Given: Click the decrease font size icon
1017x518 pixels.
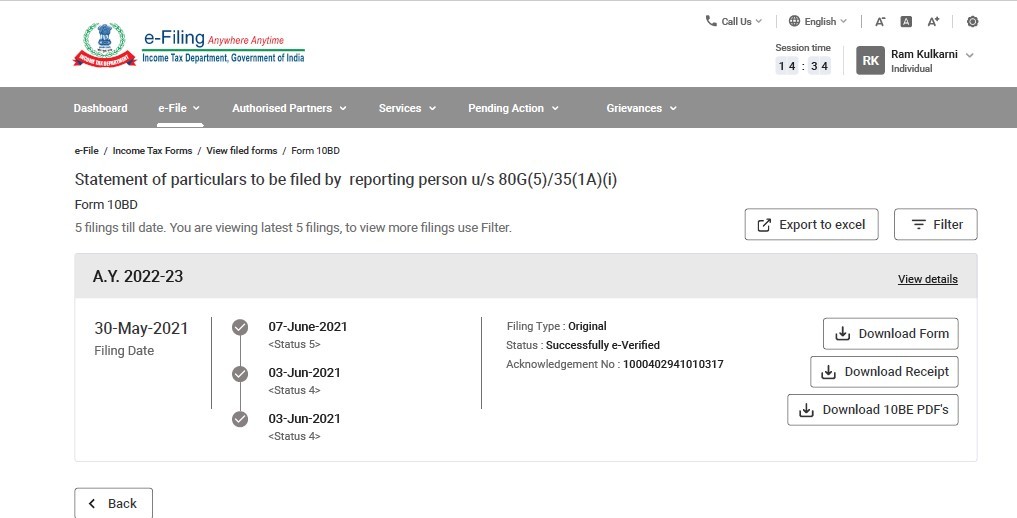Looking at the screenshot, I should [x=880, y=21].
